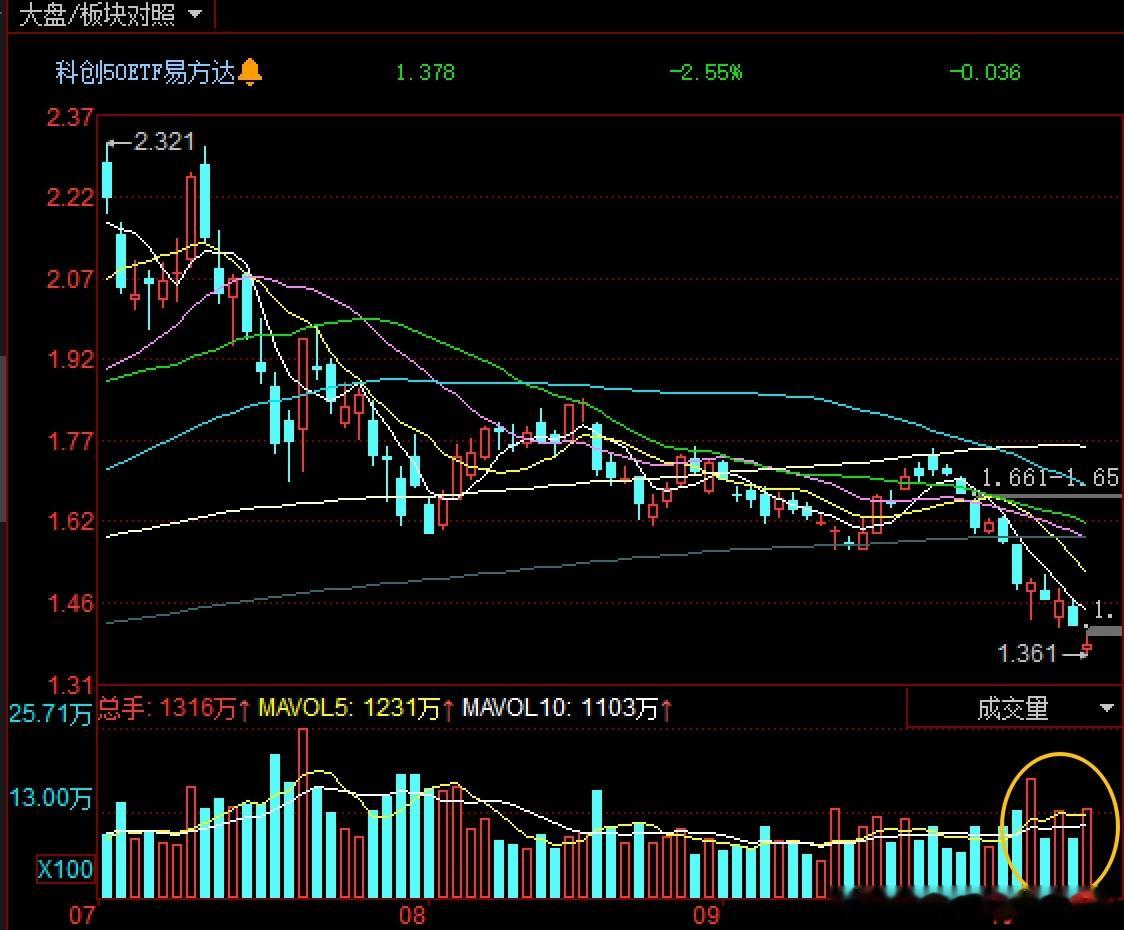
Task: Click the 08 month marker on the time axis
Action: pos(411,915)
